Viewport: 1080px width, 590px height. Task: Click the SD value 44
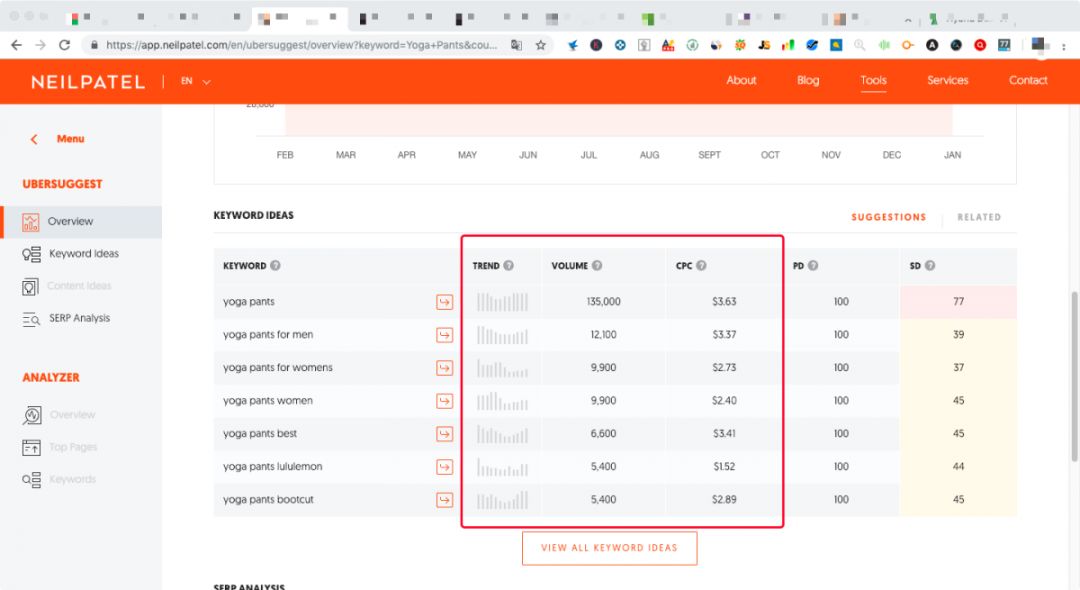(958, 467)
